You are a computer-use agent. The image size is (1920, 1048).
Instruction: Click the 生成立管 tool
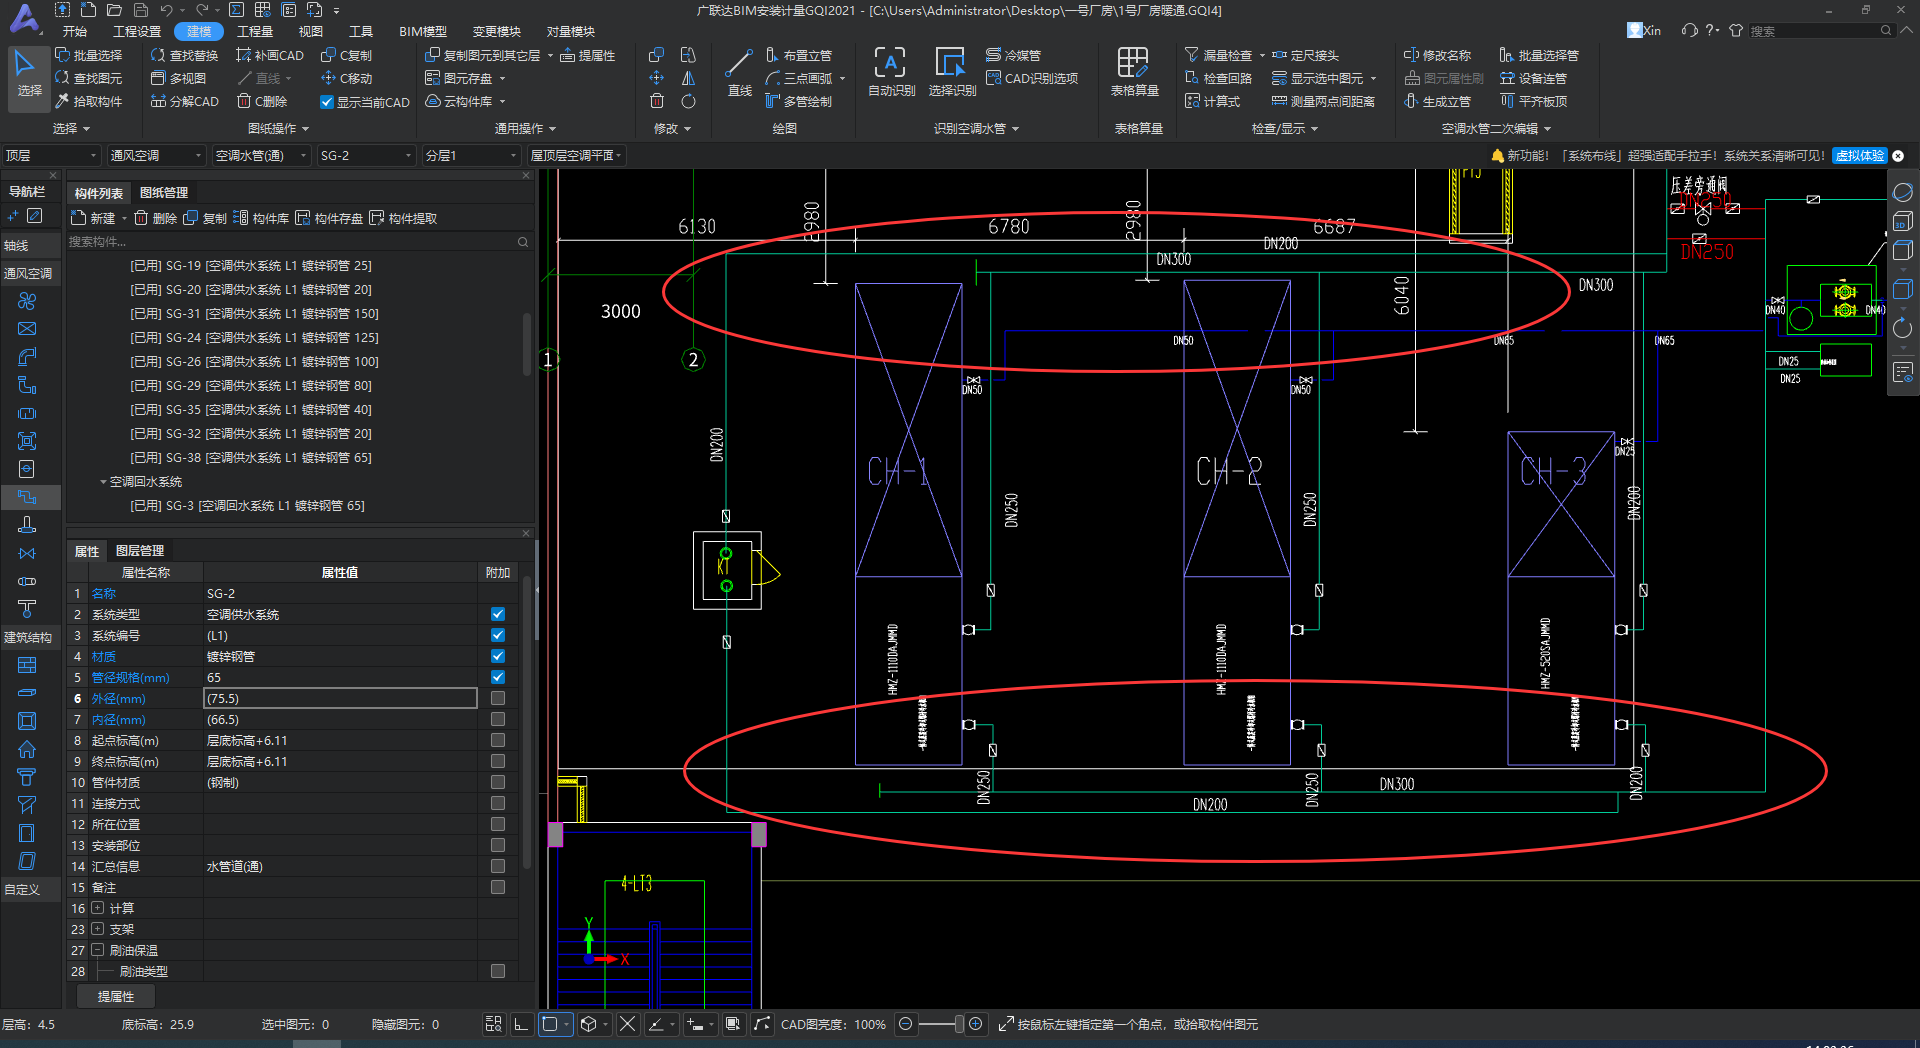click(x=1437, y=101)
